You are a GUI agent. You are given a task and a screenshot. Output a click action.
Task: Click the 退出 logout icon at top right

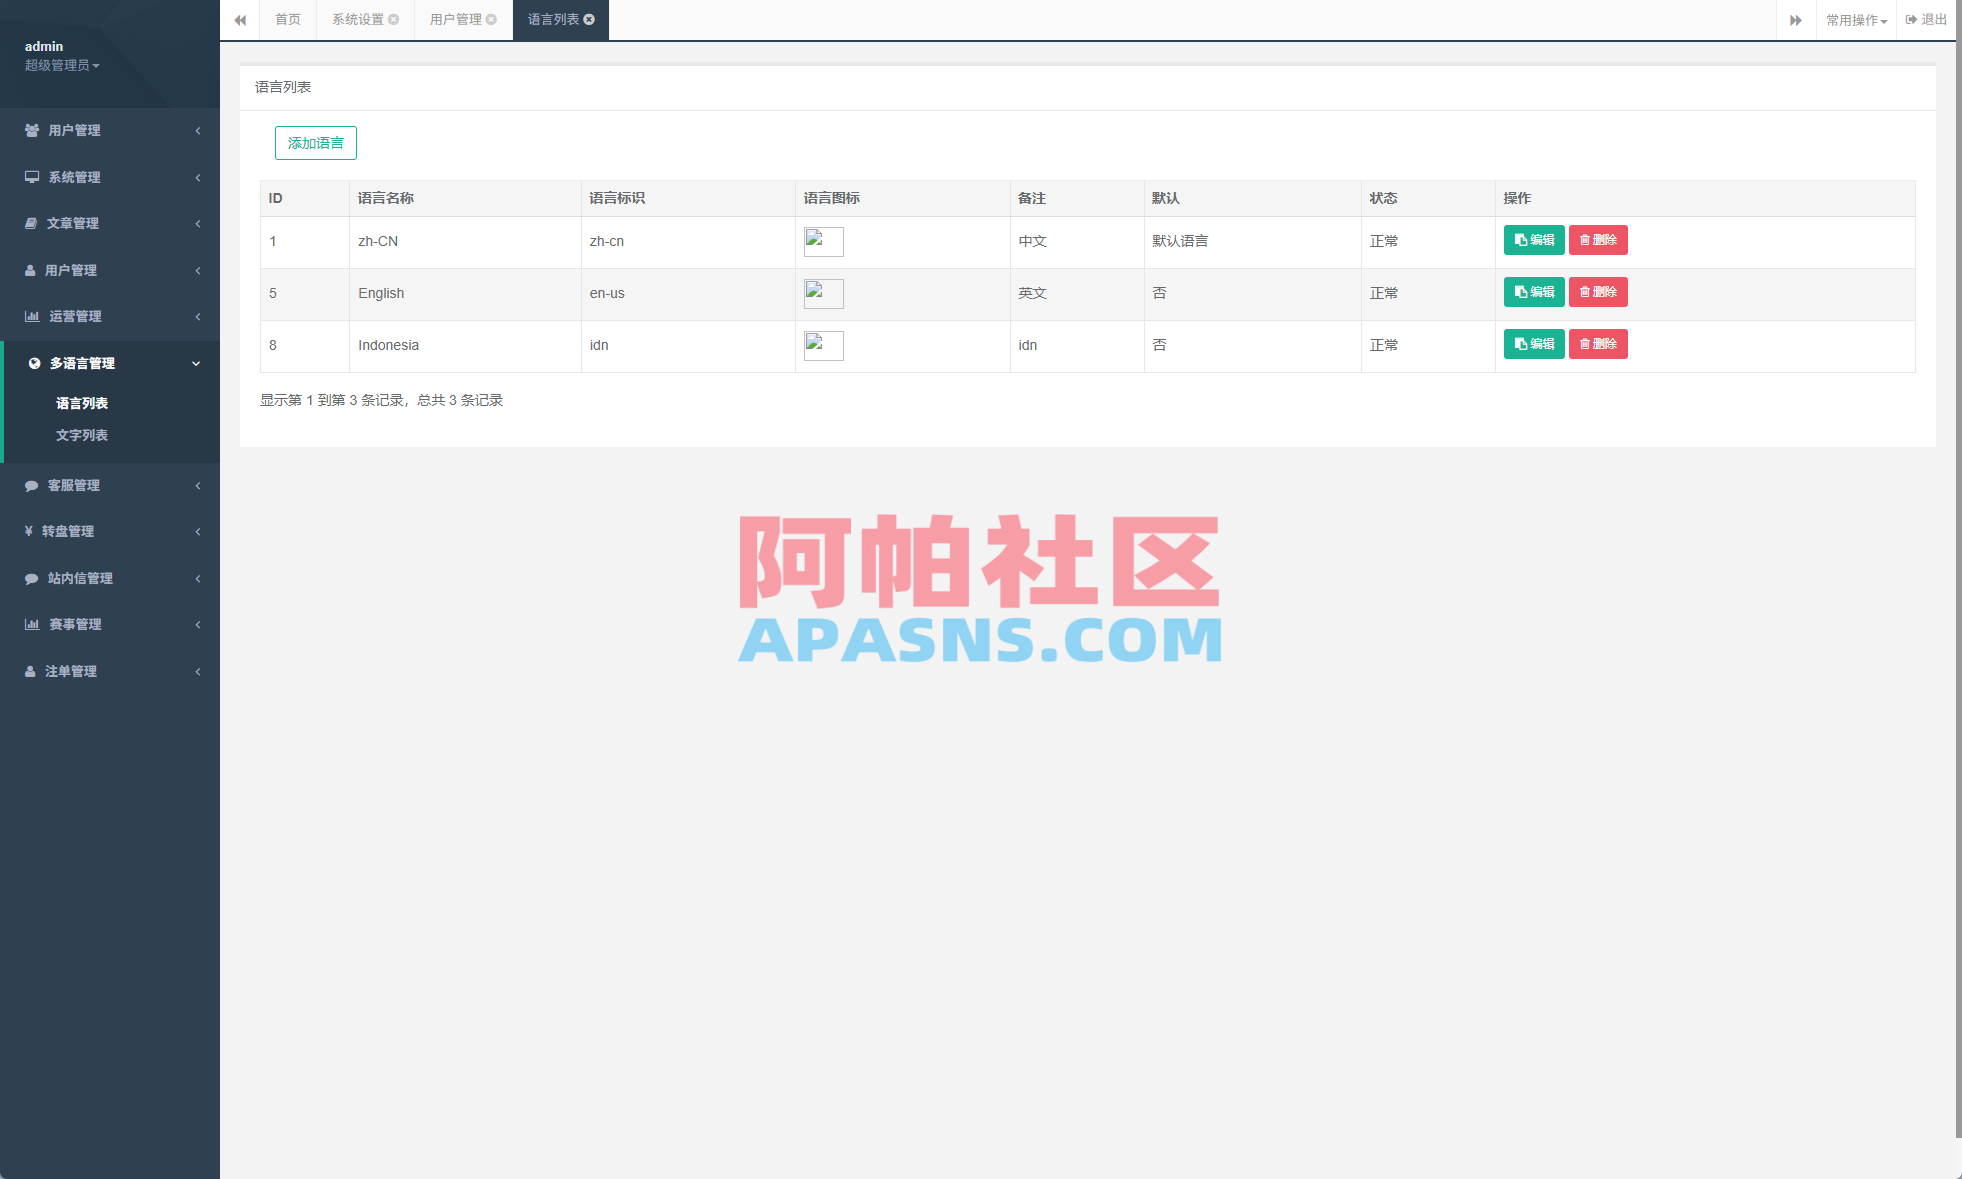[1913, 19]
